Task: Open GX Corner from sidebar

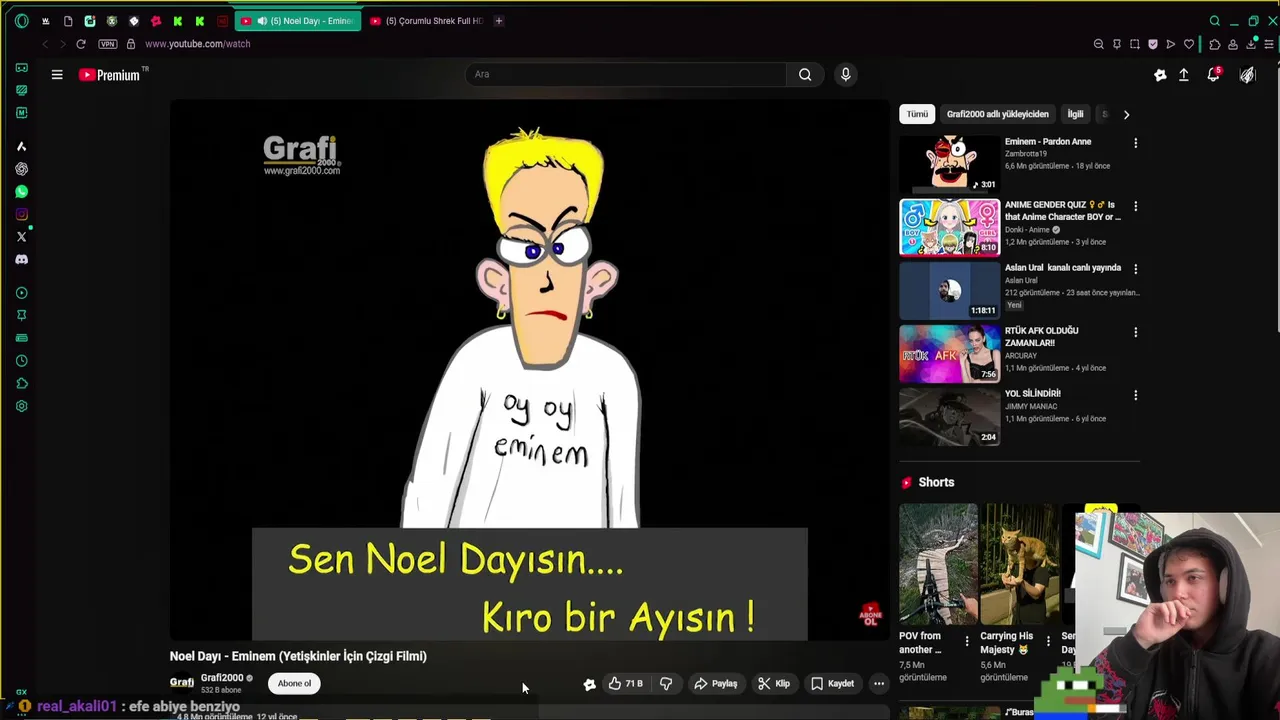Action: [x=22, y=68]
